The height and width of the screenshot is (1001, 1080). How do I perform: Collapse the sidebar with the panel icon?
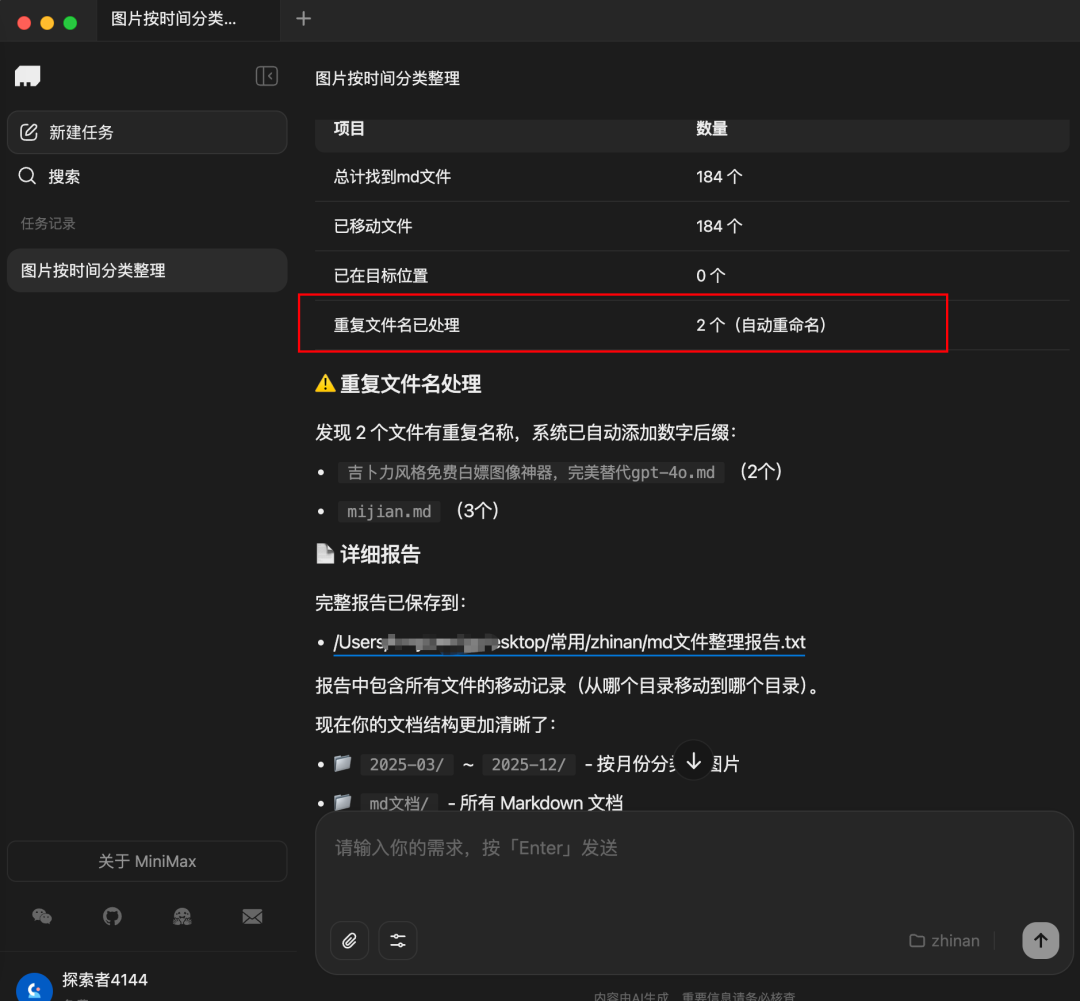coord(266,76)
